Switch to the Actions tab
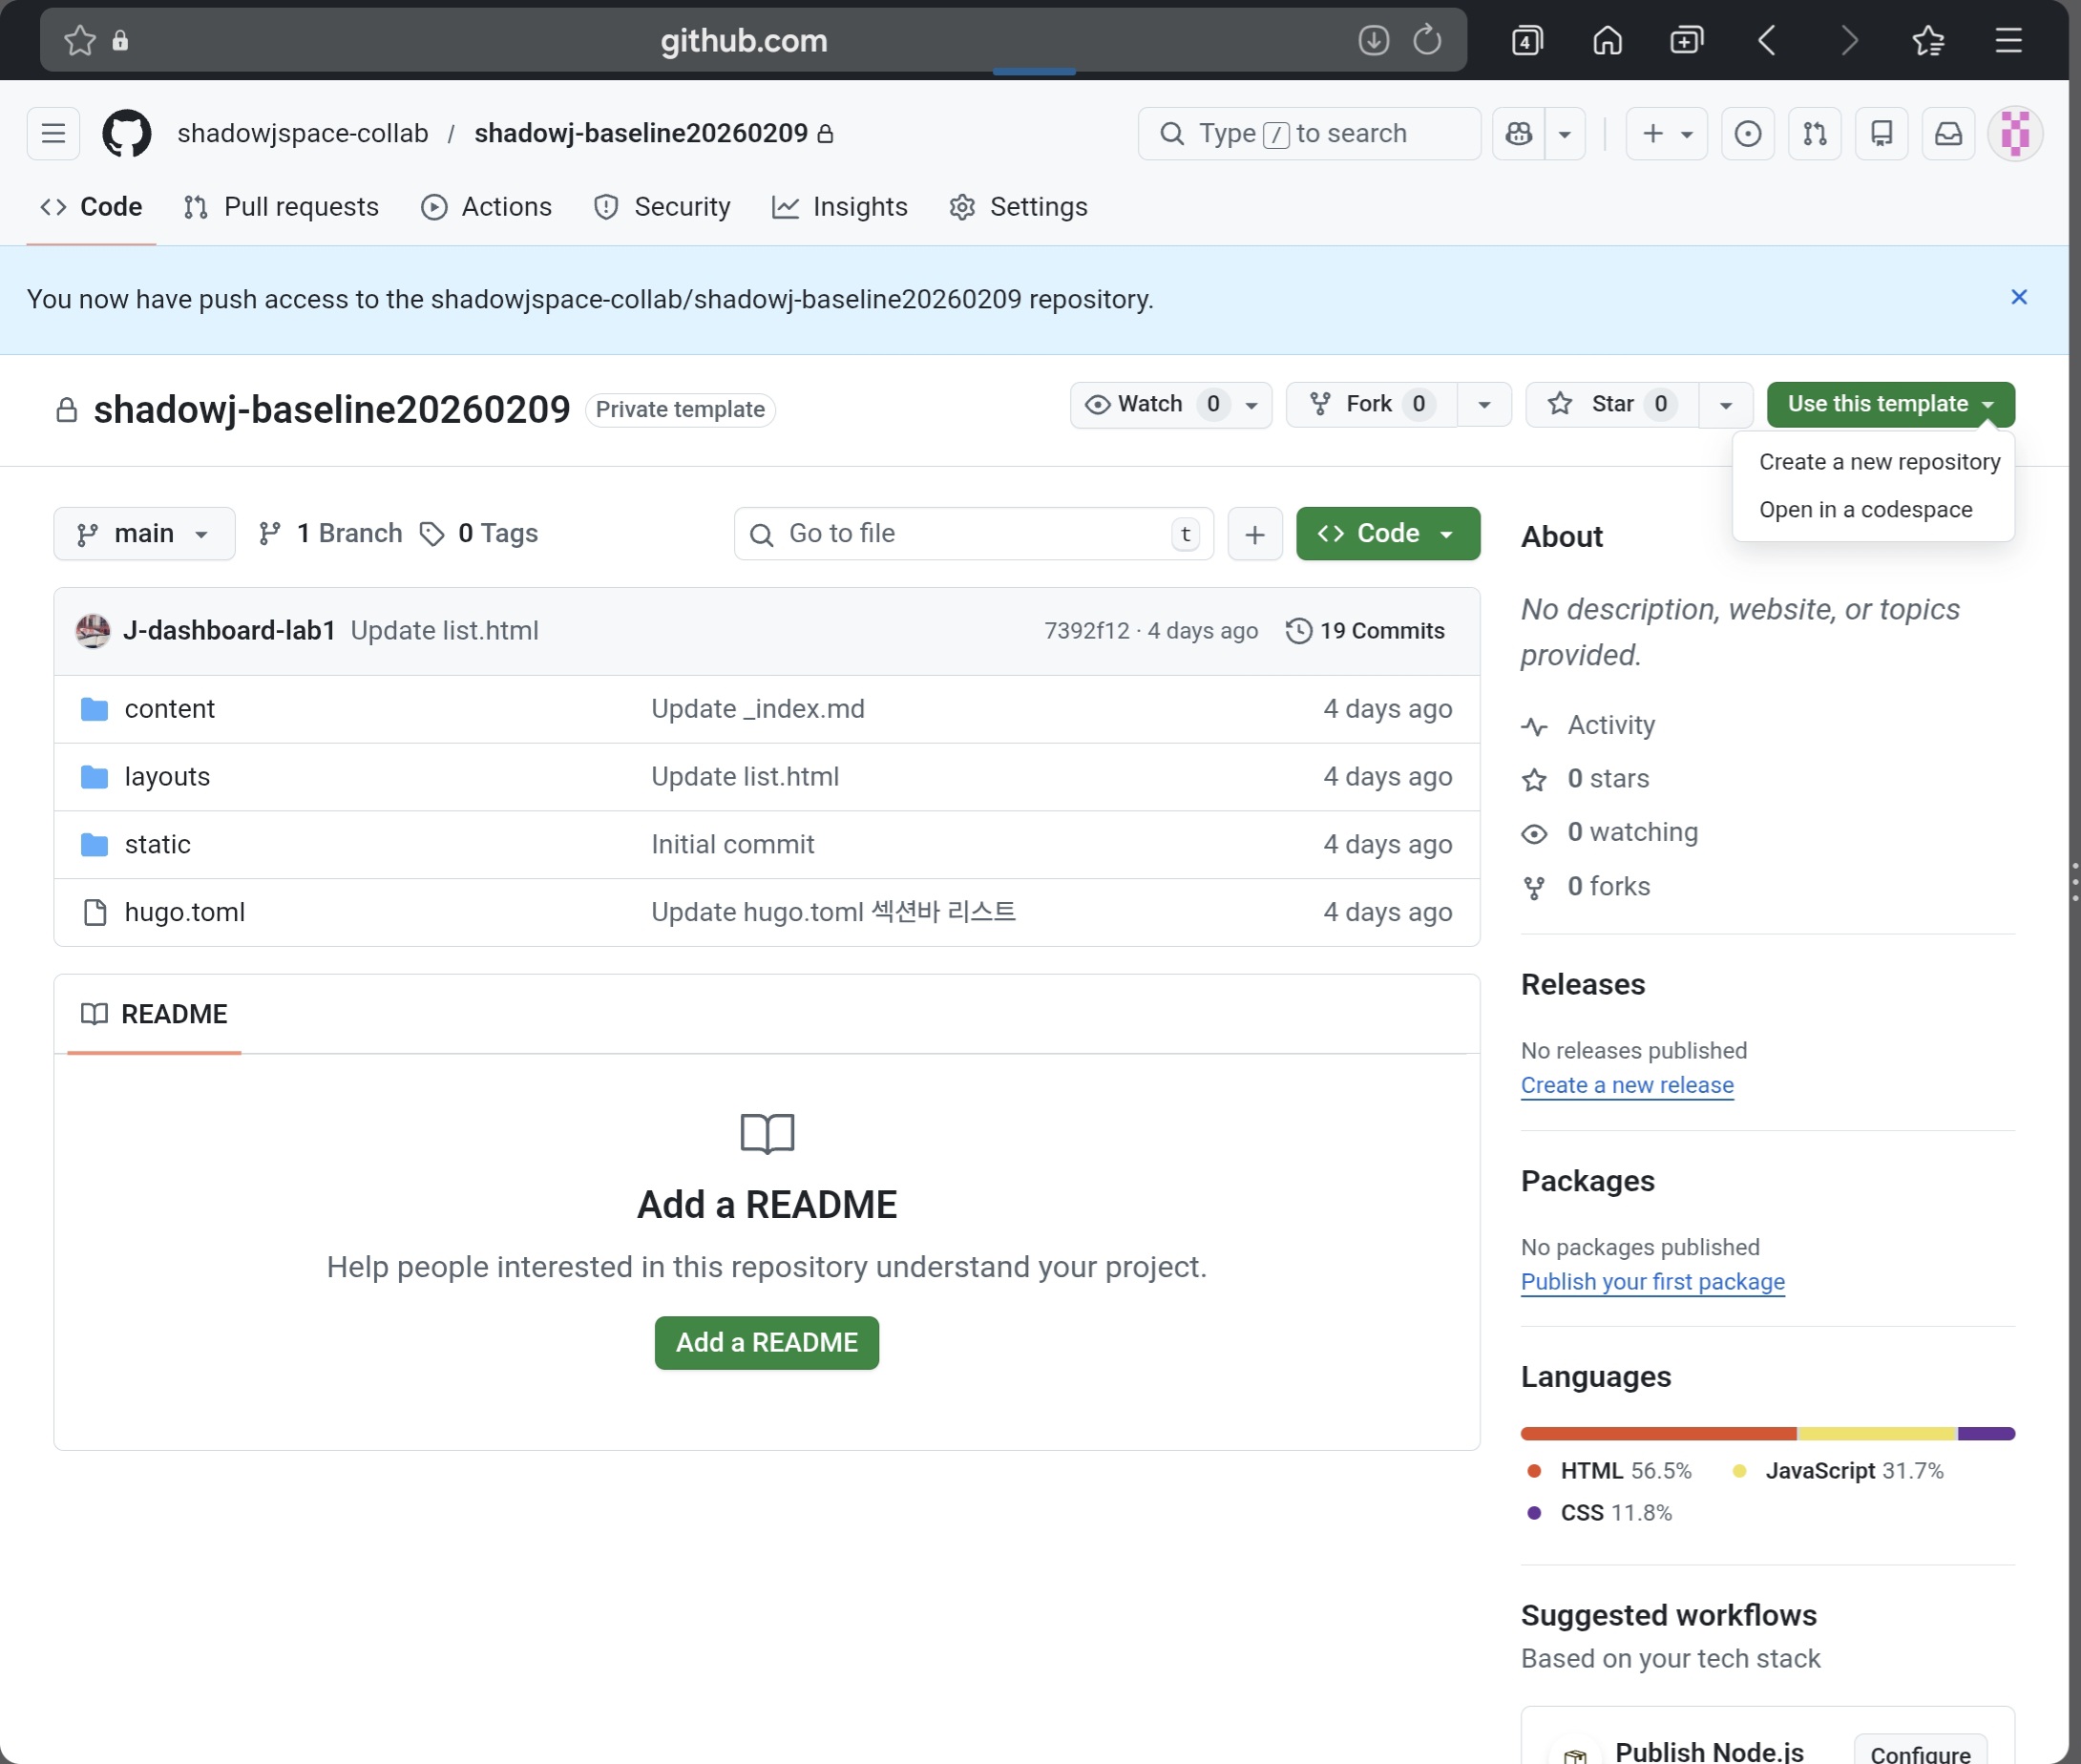The image size is (2081, 1764). click(x=486, y=207)
